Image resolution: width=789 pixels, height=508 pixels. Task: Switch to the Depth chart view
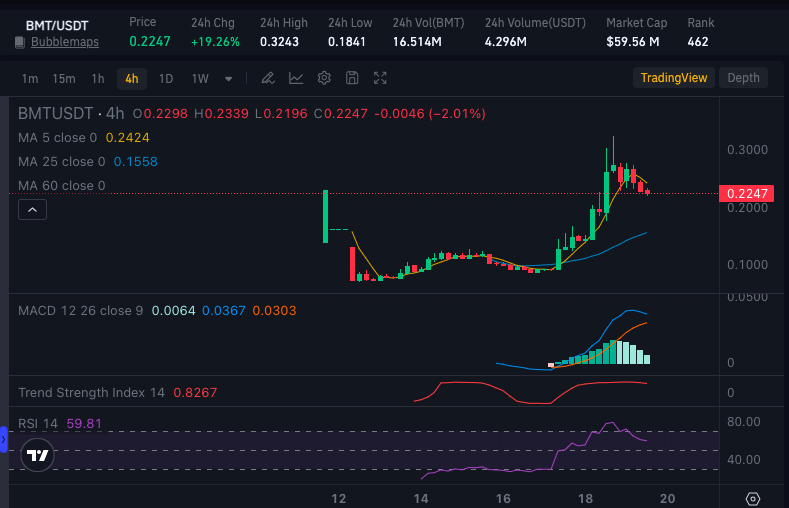pos(743,78)
